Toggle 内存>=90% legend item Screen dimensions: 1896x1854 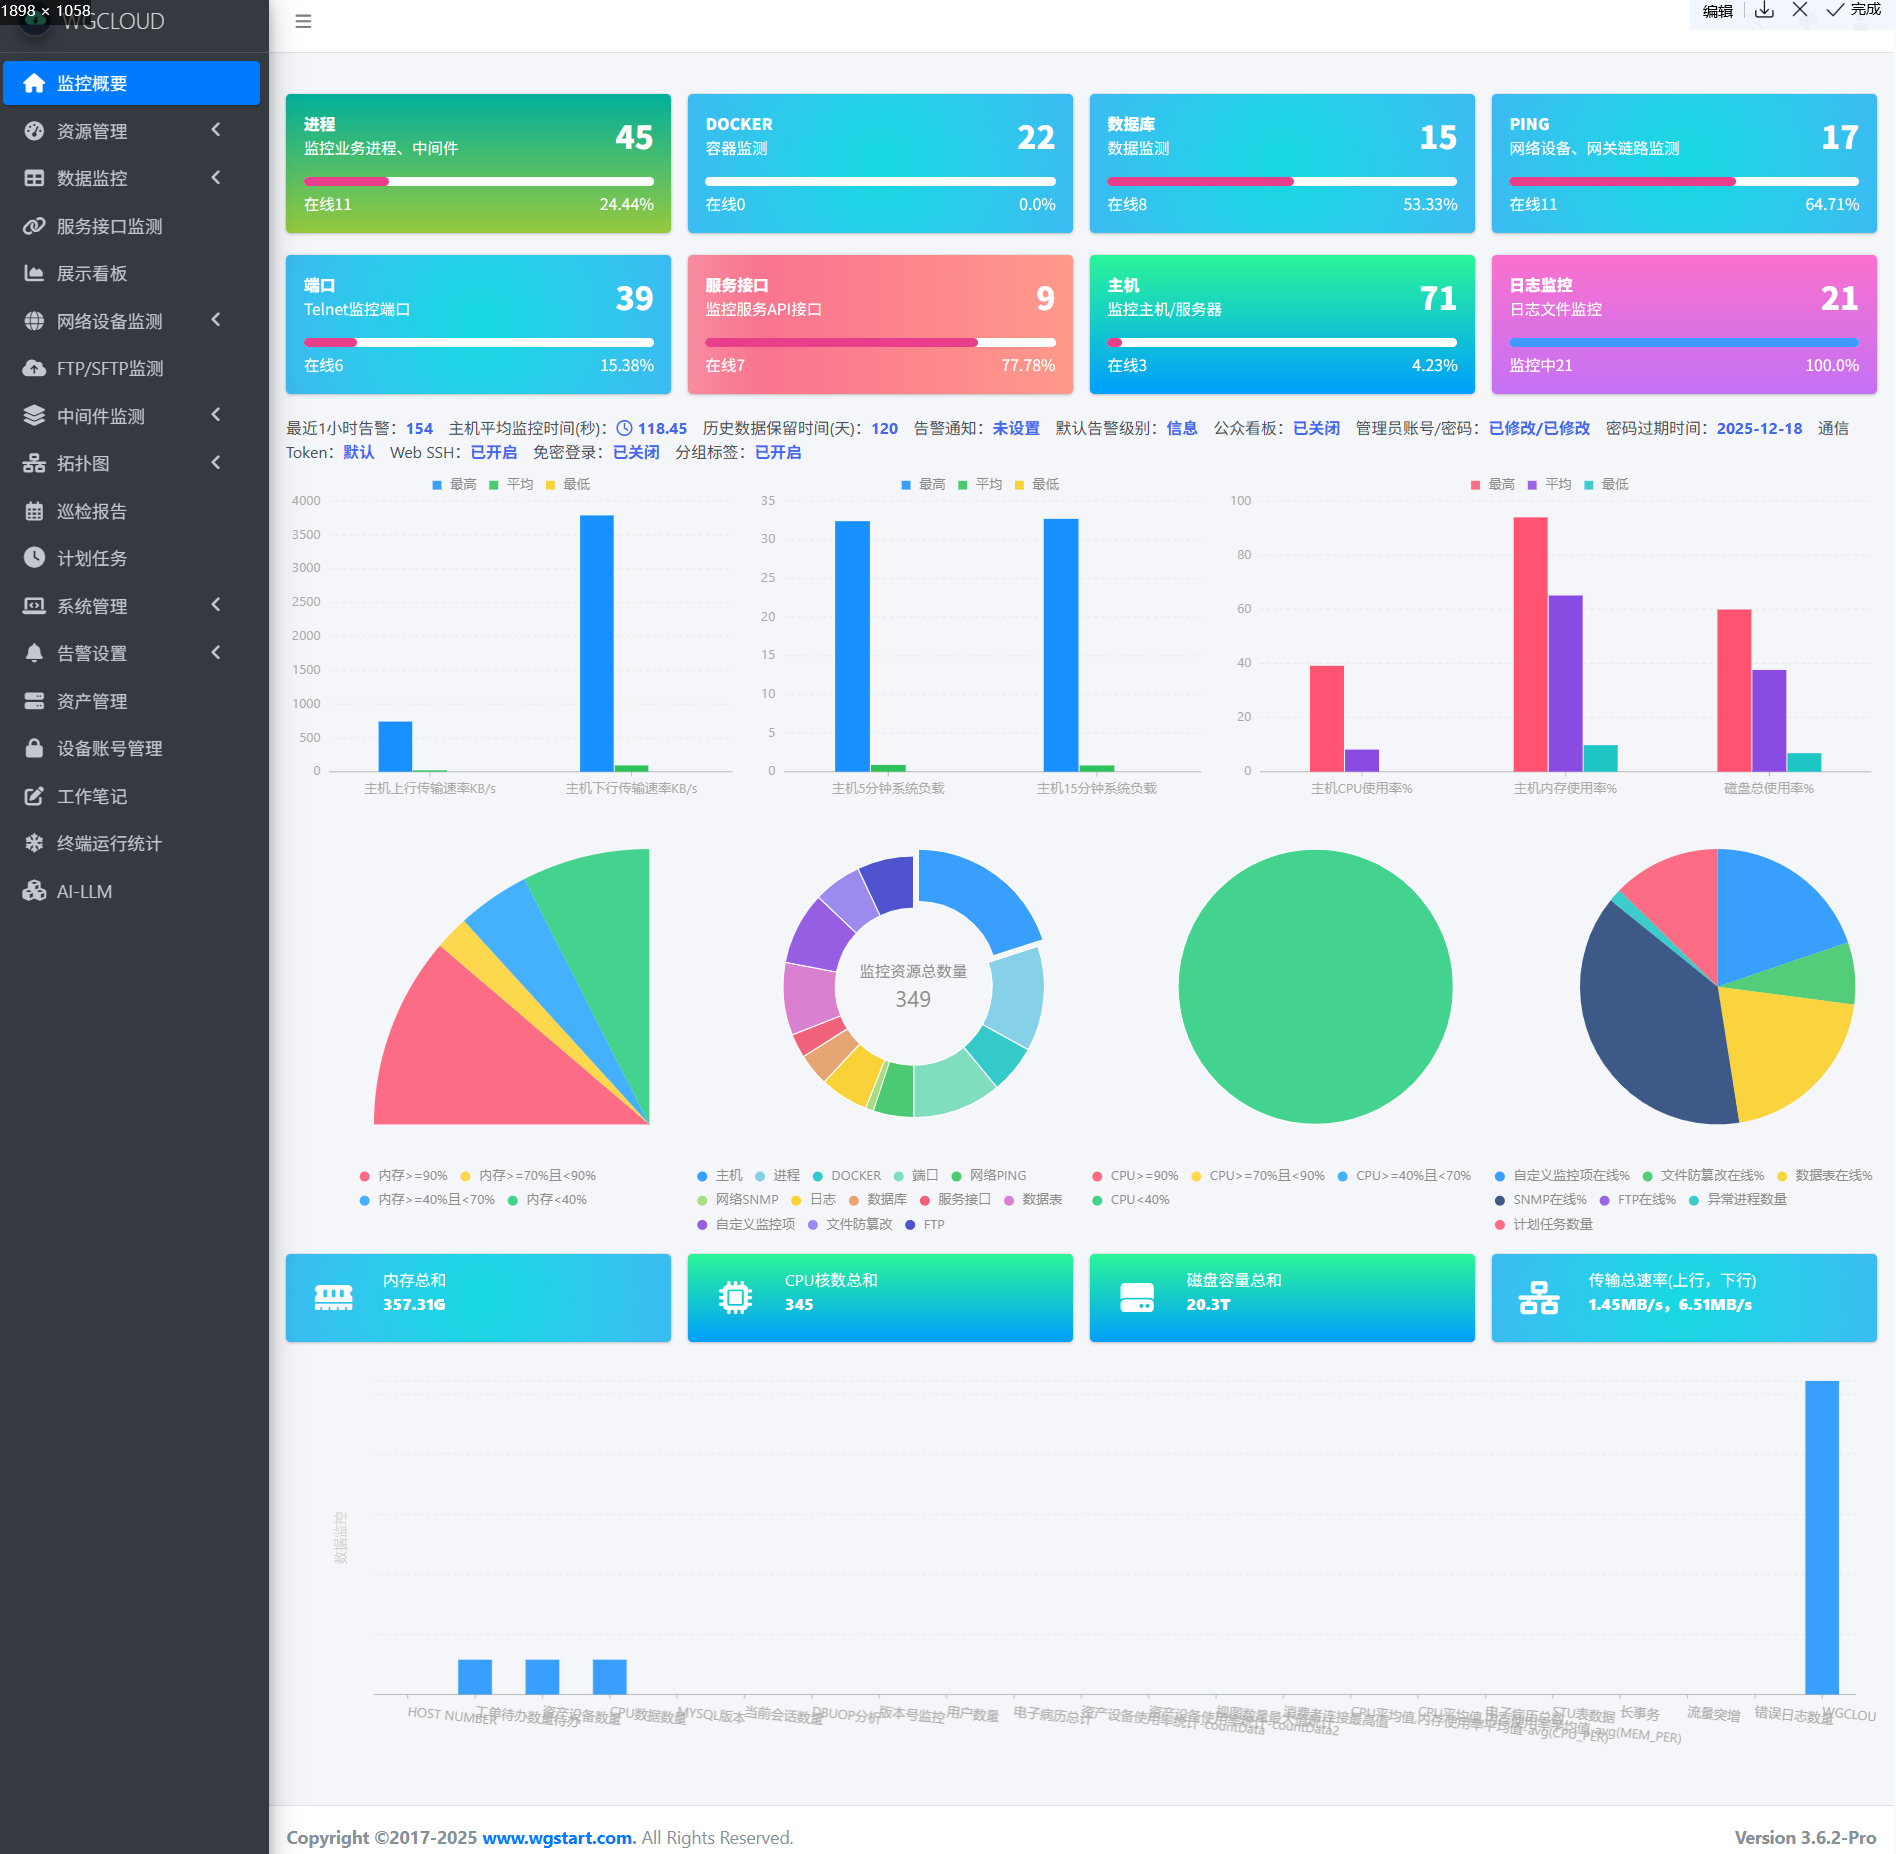pos(403,1175)
